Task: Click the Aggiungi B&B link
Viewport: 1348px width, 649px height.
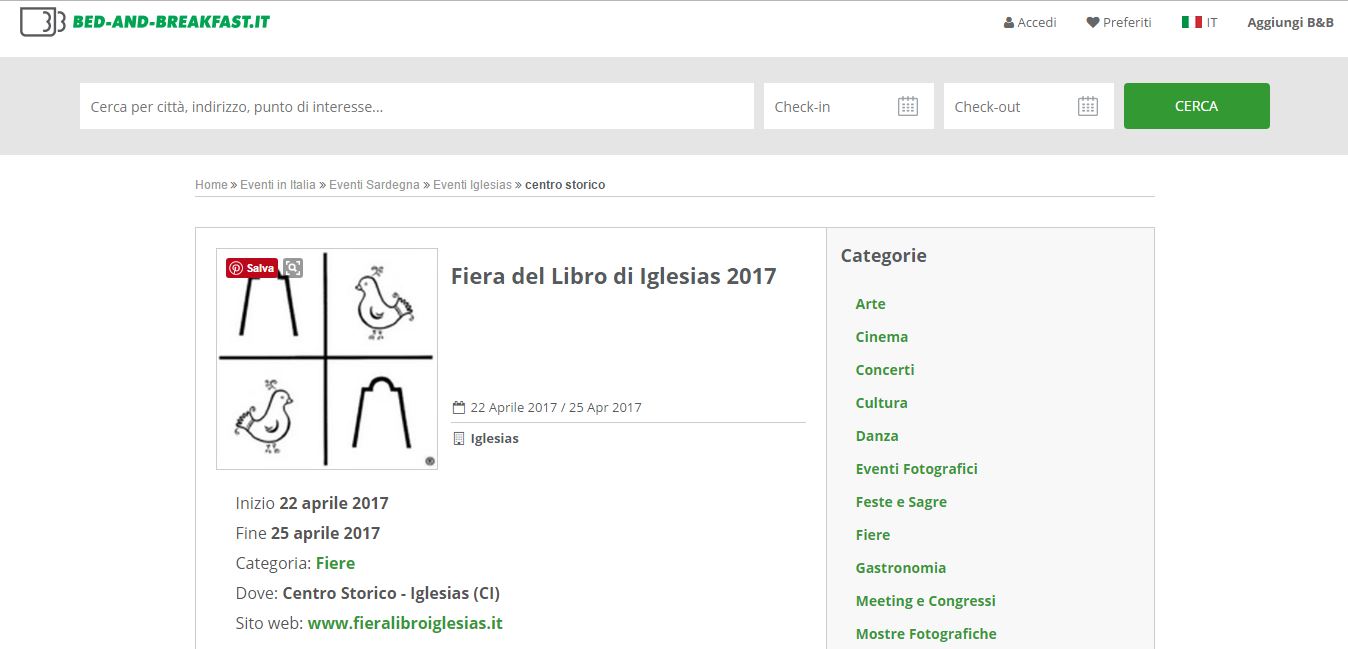Action: [x=1290, y=22]
